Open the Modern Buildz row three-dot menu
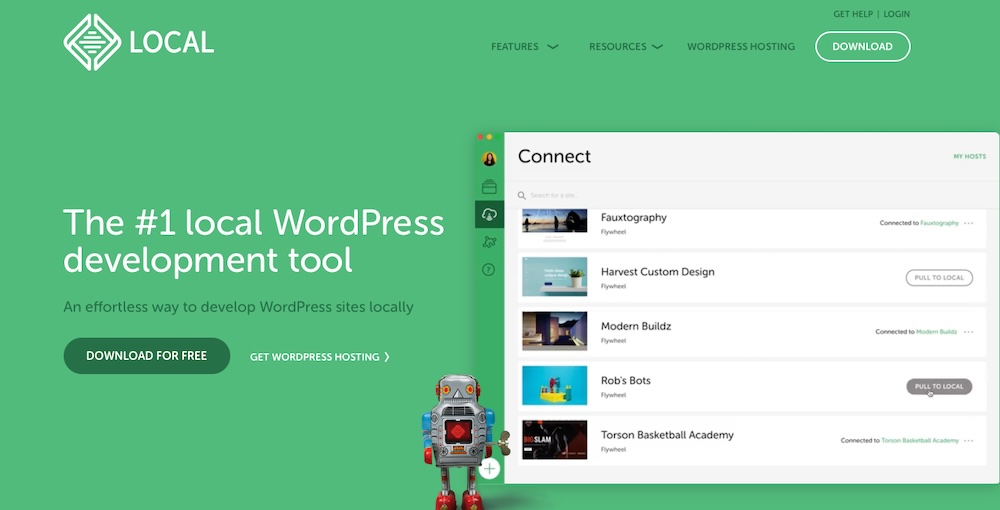Viewport: 1000px width, 510px height. 969,332
